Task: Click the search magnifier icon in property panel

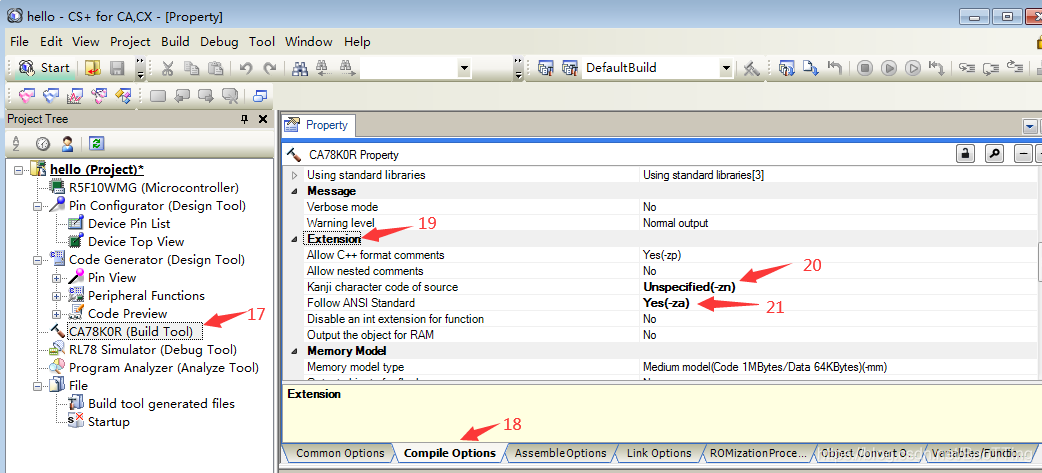Action: (994, 154)
